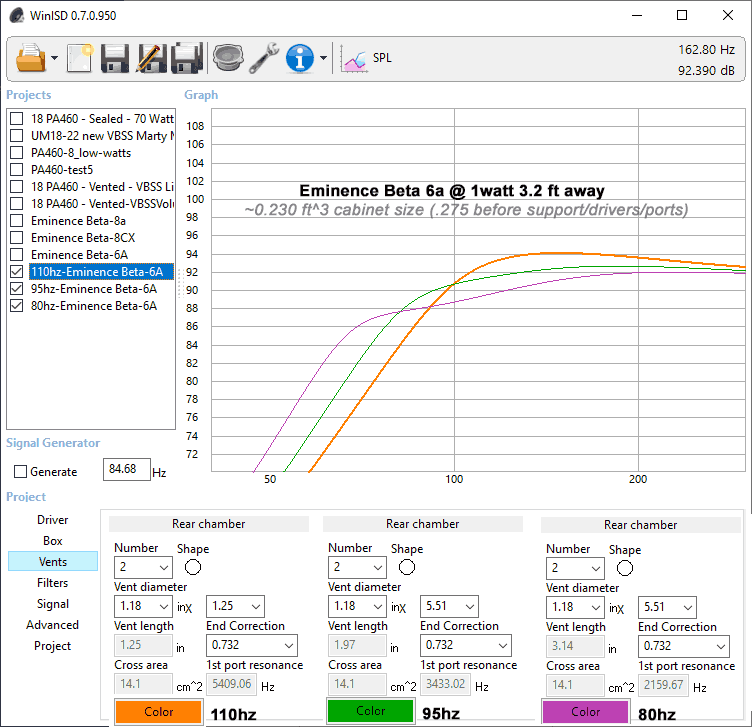Switch to the Driver tab
This screenshot has height=727, width=752.
(53, 520)
